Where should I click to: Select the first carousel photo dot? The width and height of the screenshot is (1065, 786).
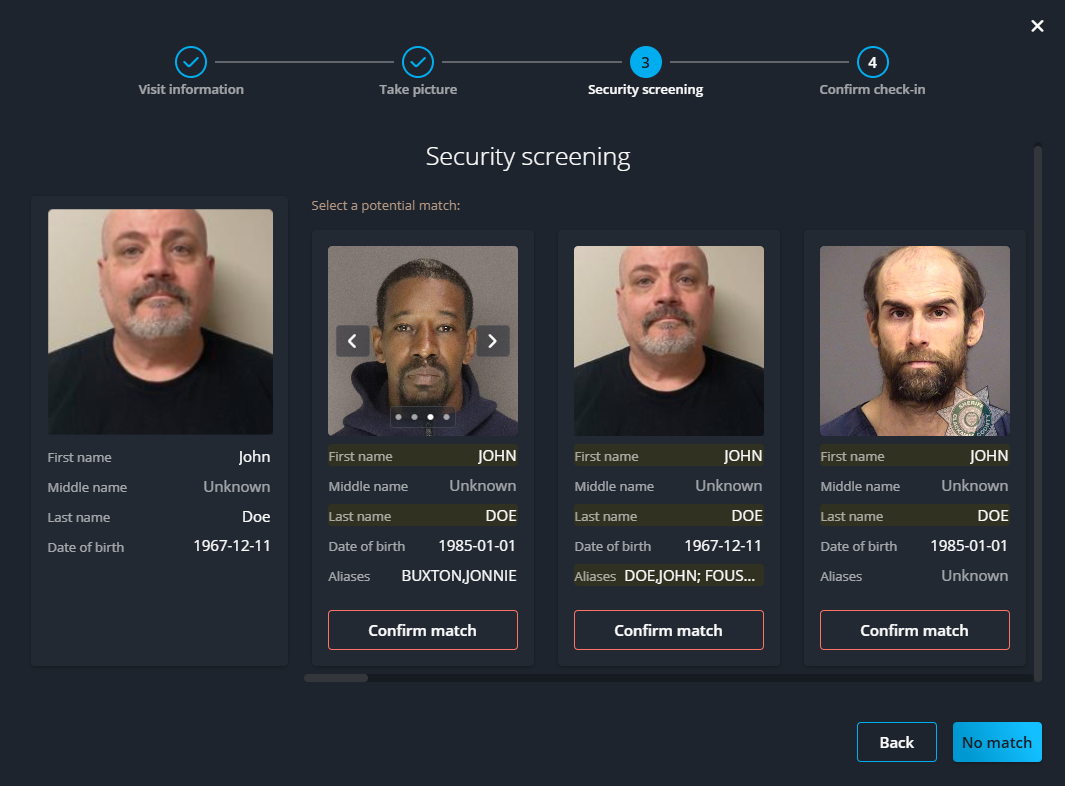[x=398, y=417]
